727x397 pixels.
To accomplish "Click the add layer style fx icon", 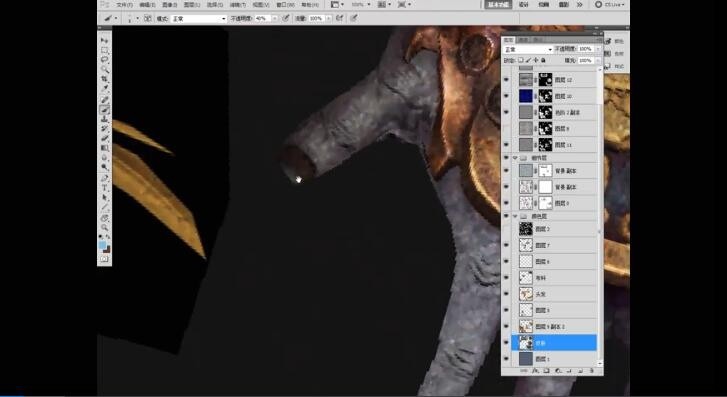I will (x=535, y=371).
